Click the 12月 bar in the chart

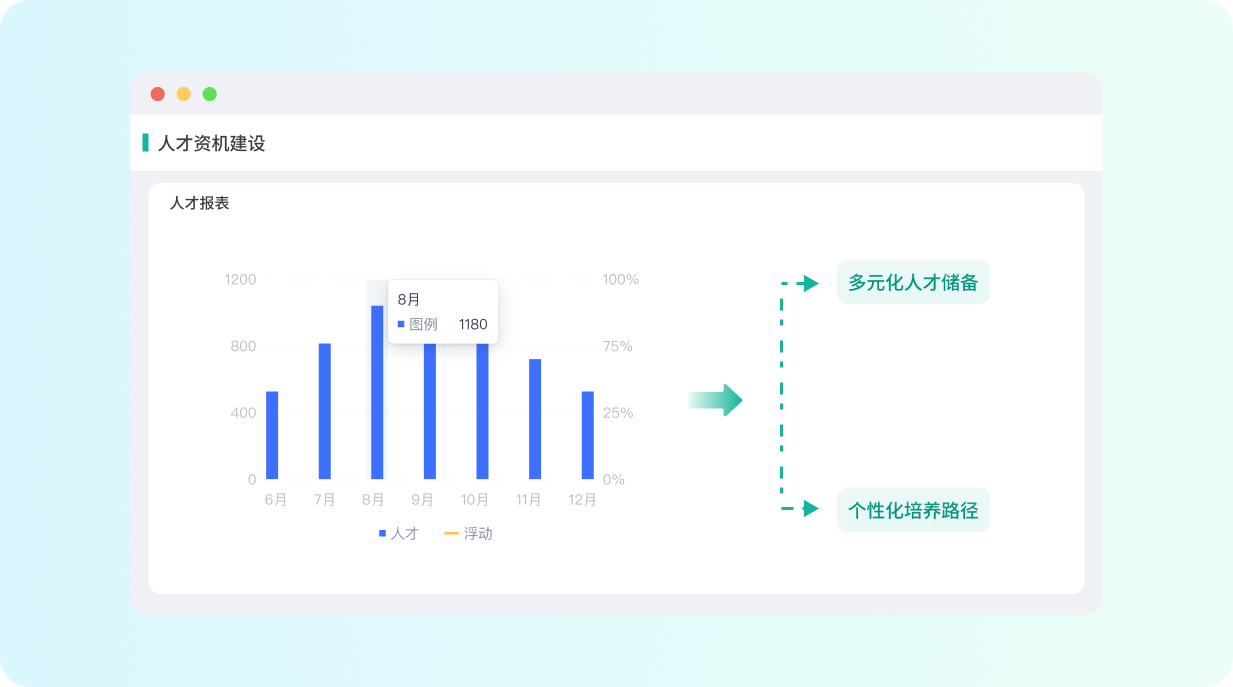tap(588, 435)
